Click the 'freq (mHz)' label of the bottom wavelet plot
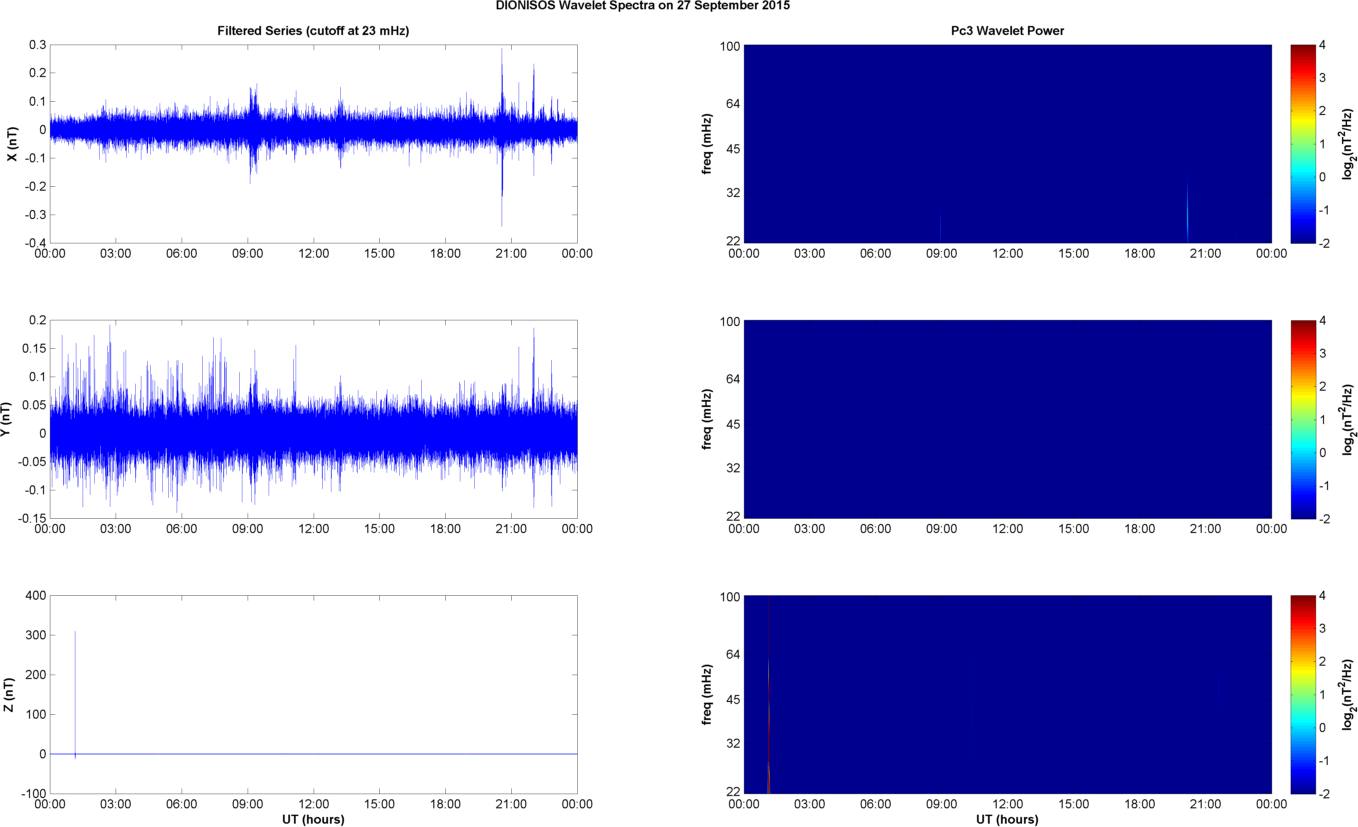Viewport: 1358px width, 827px height. (706, 695)
